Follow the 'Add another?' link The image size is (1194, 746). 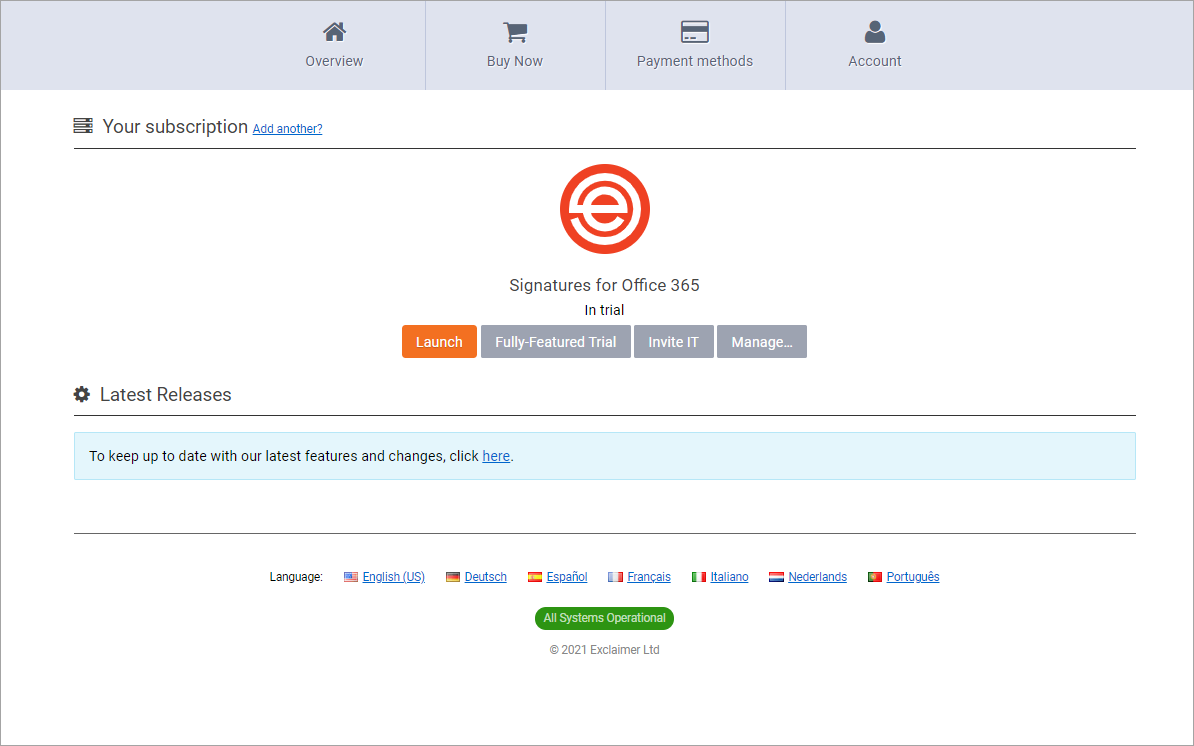click(287, 129)
